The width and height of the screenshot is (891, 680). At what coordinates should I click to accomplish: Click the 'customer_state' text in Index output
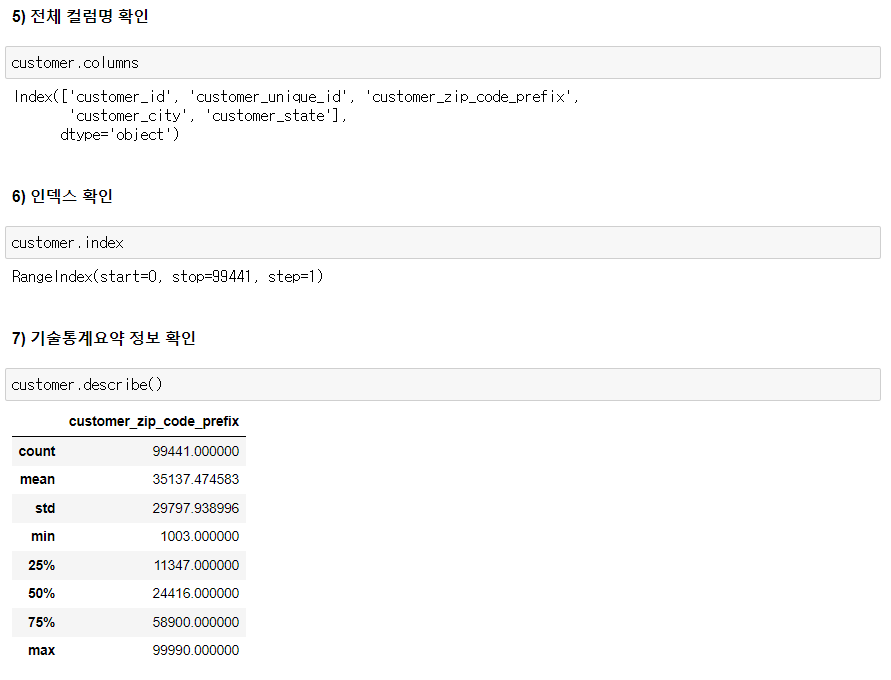click(x=270, y=116)
